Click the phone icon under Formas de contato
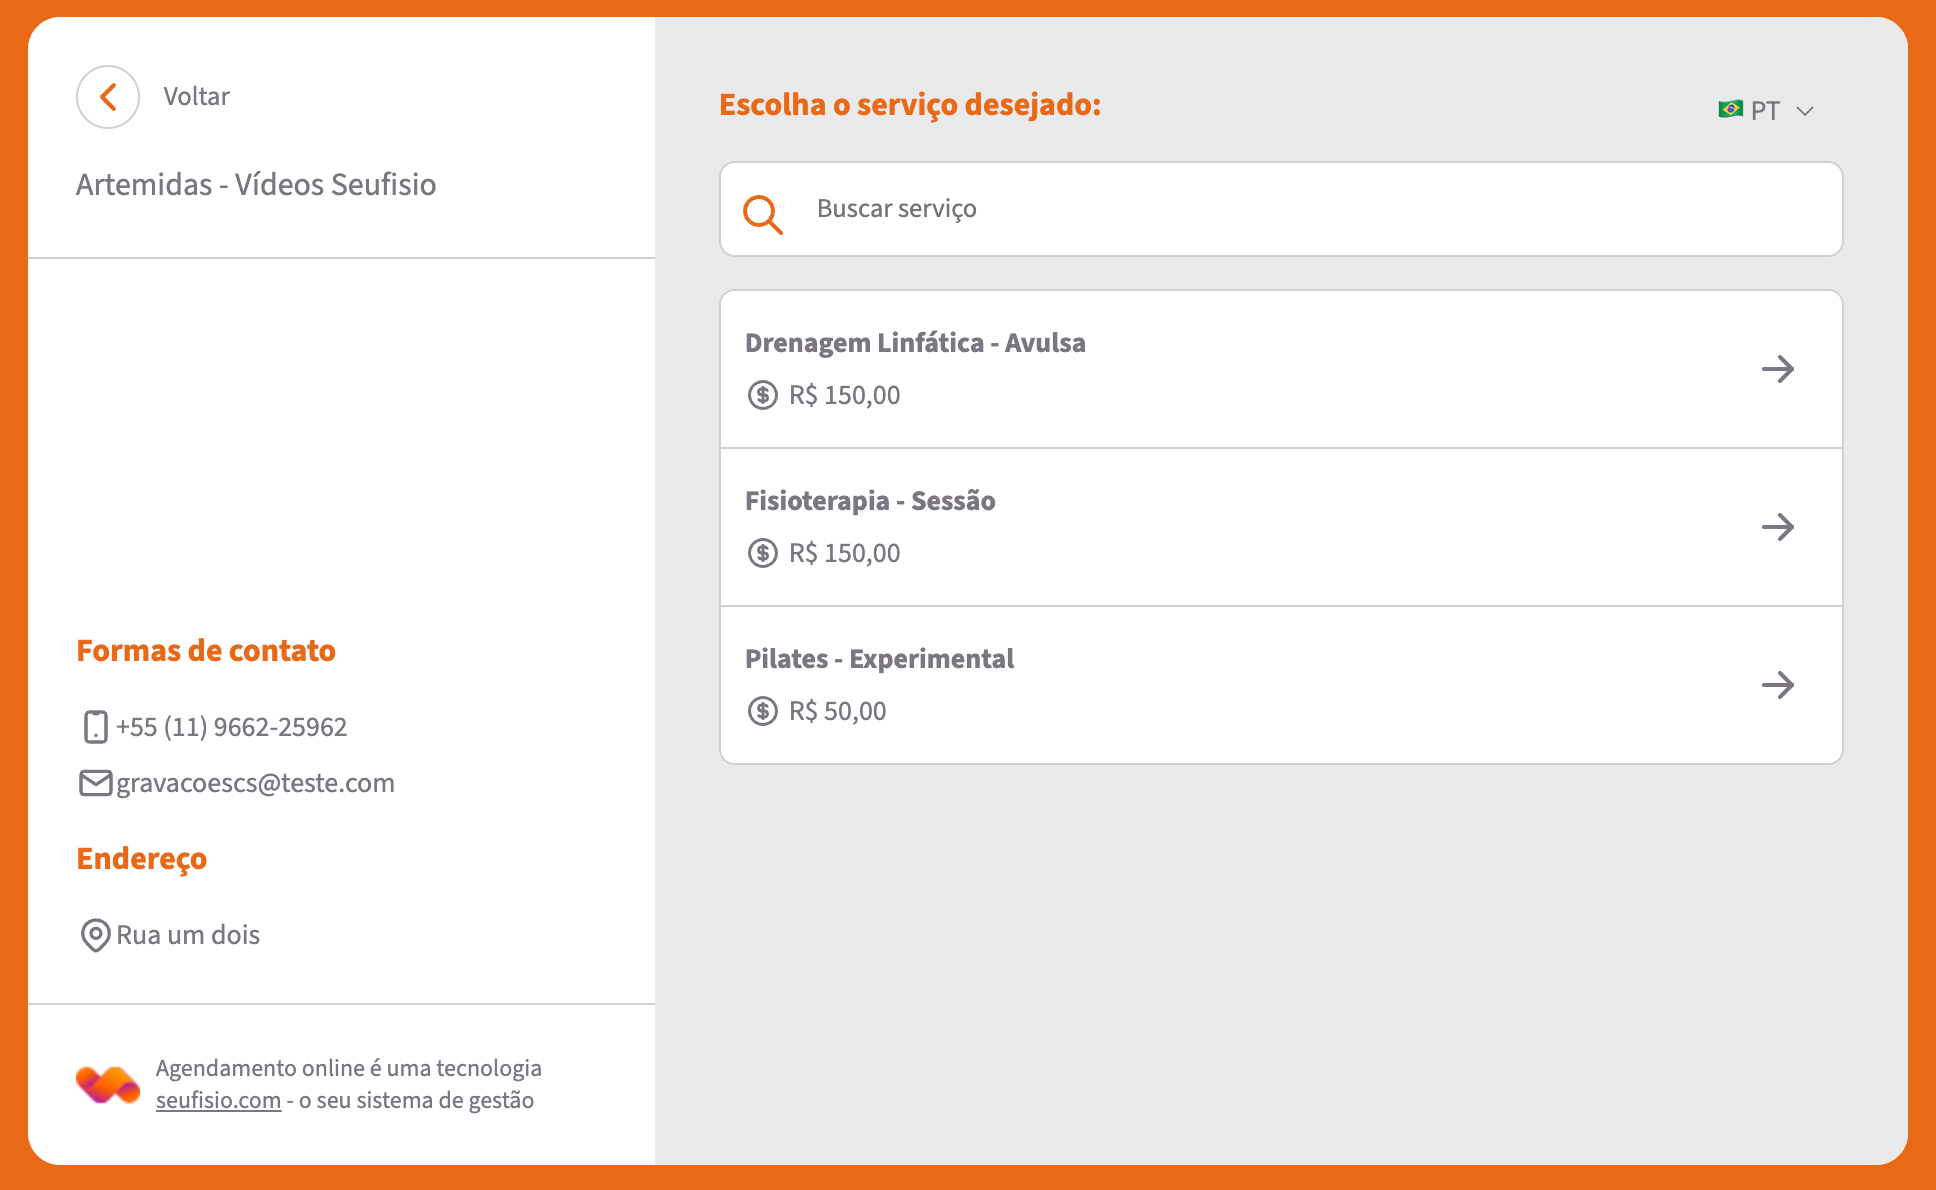 click(95, 727)
